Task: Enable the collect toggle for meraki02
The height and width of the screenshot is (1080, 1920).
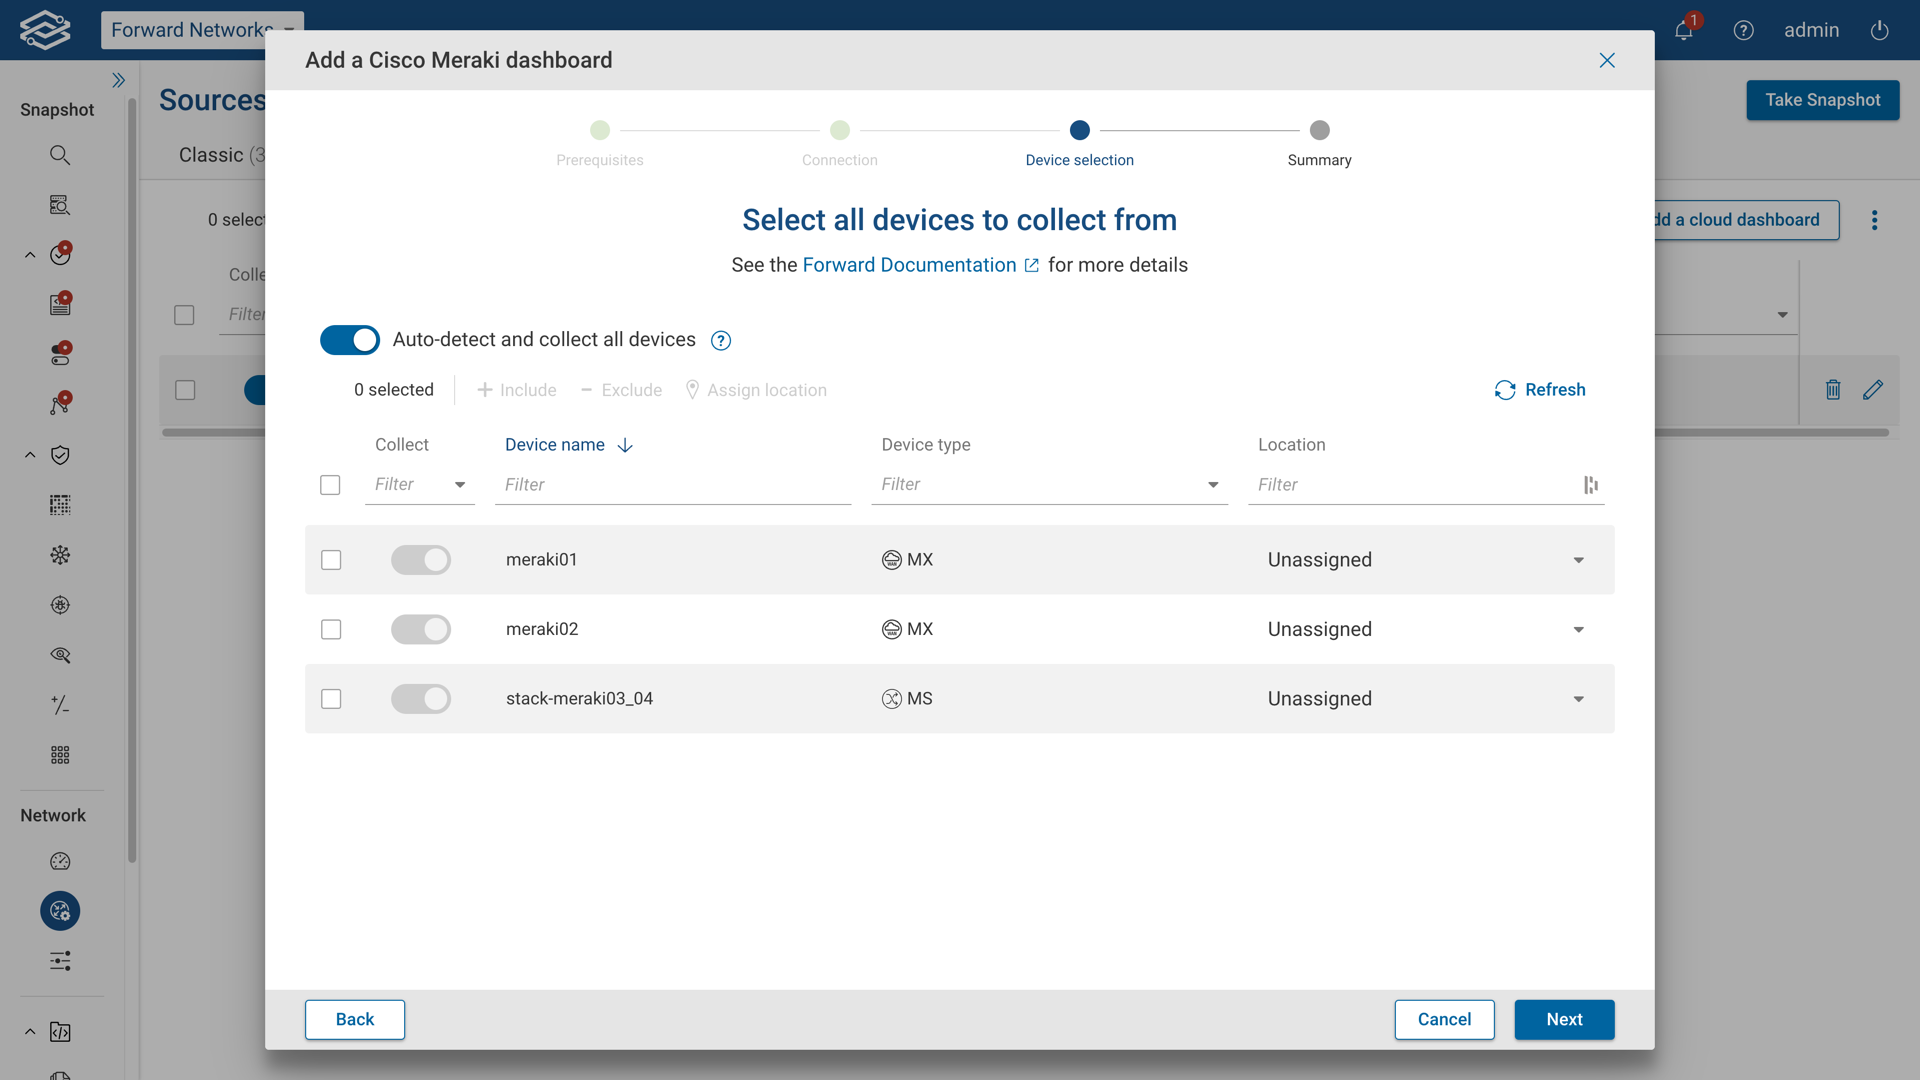Action: pyautogui.click(x=420, y=629)
